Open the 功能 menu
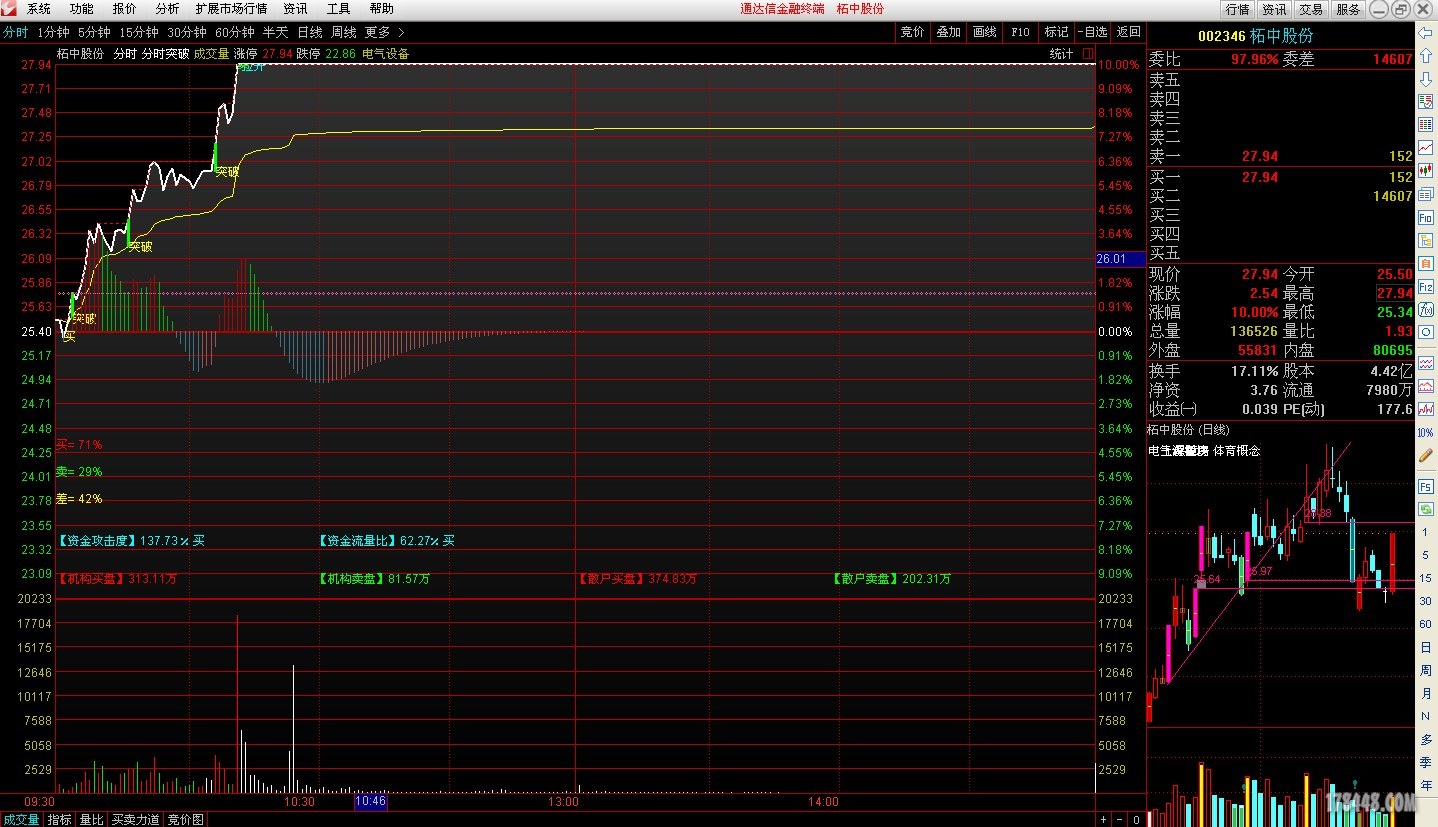Screen dimensions: 1438x827 [x=82, y=8]
